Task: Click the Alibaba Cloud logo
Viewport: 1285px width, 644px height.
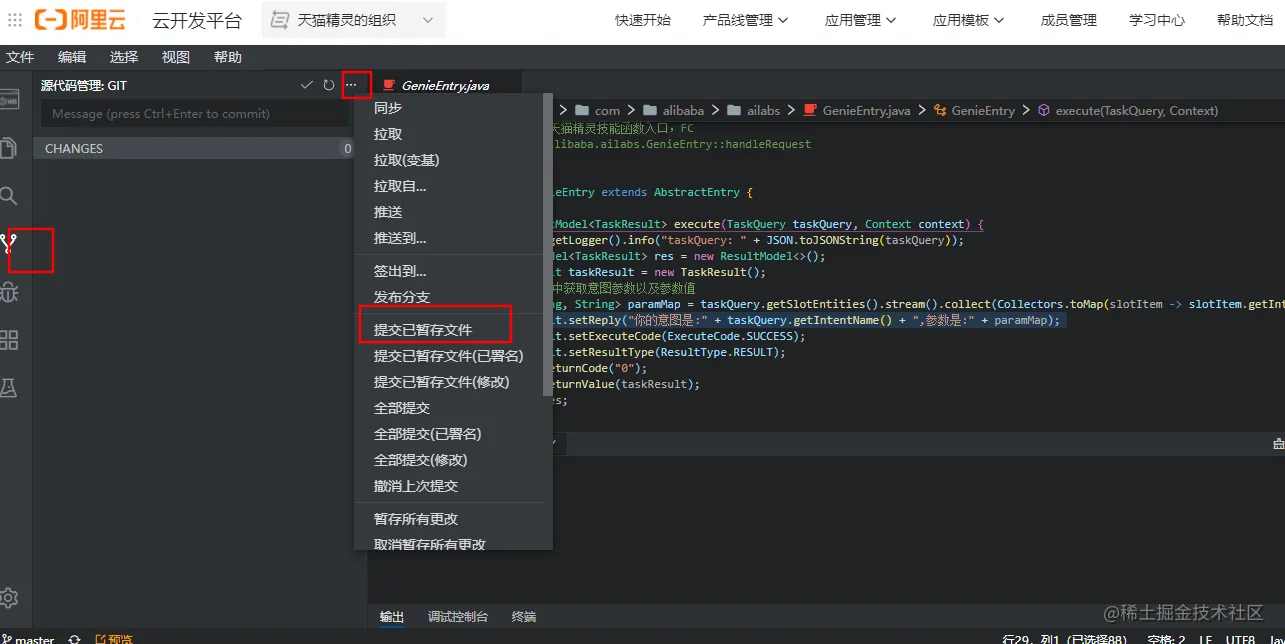Action: (80, 20)
